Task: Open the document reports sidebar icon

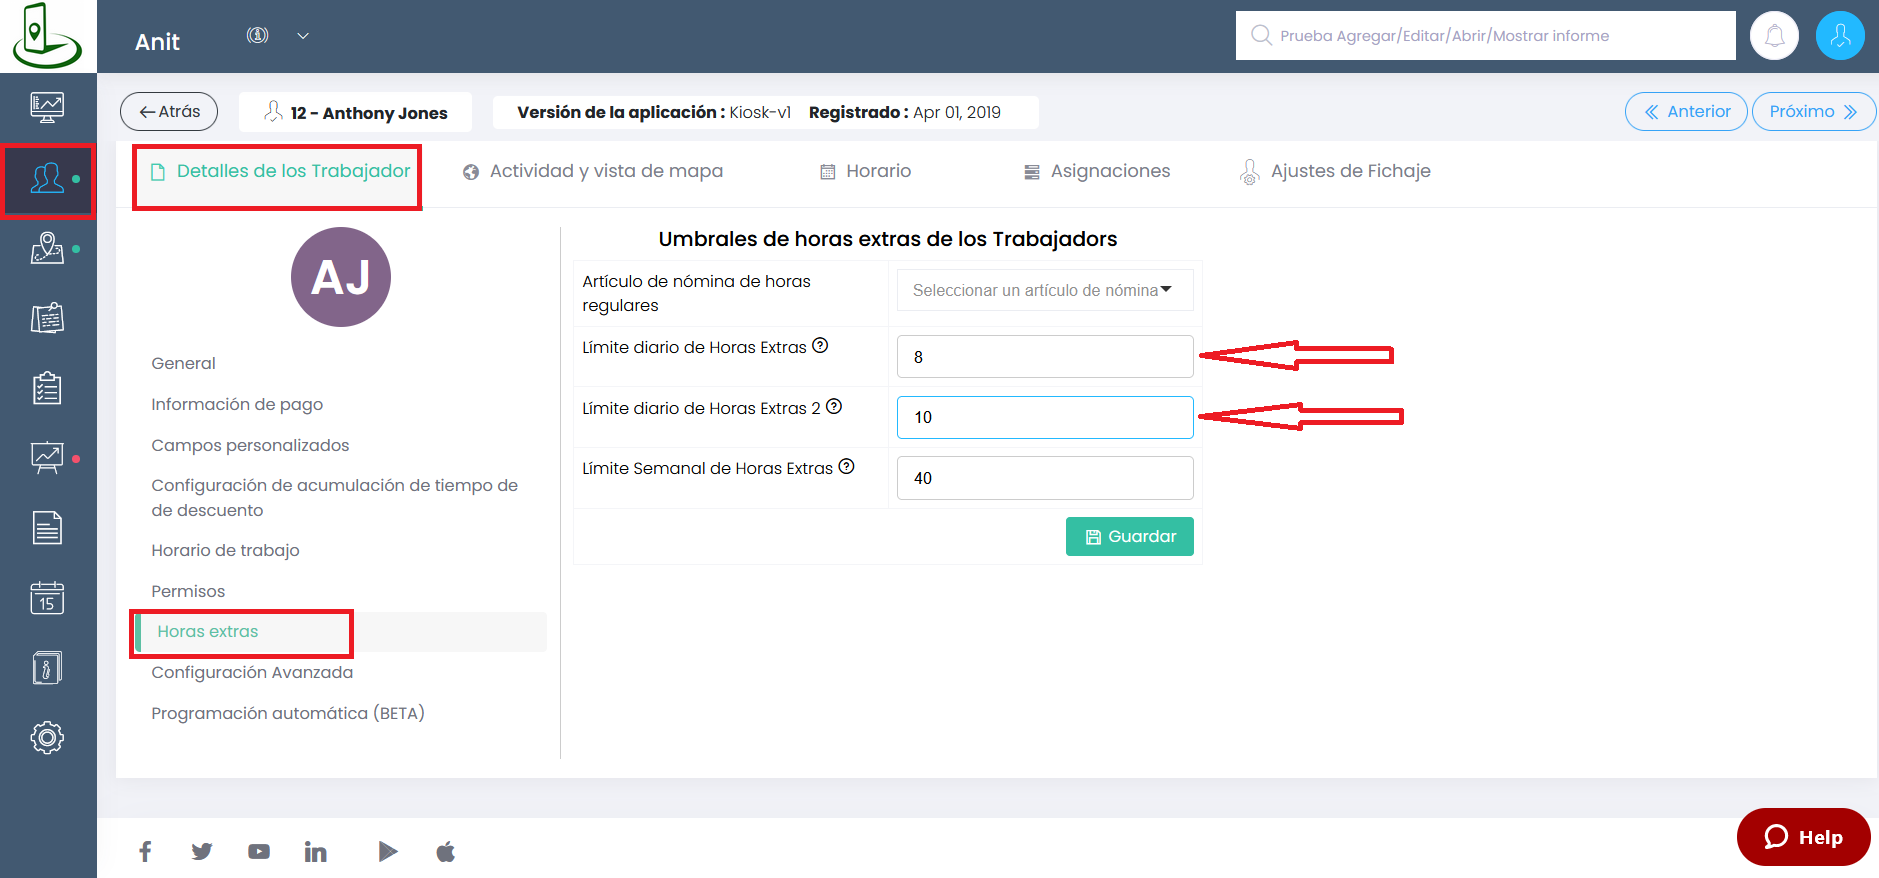Action: 47,527
